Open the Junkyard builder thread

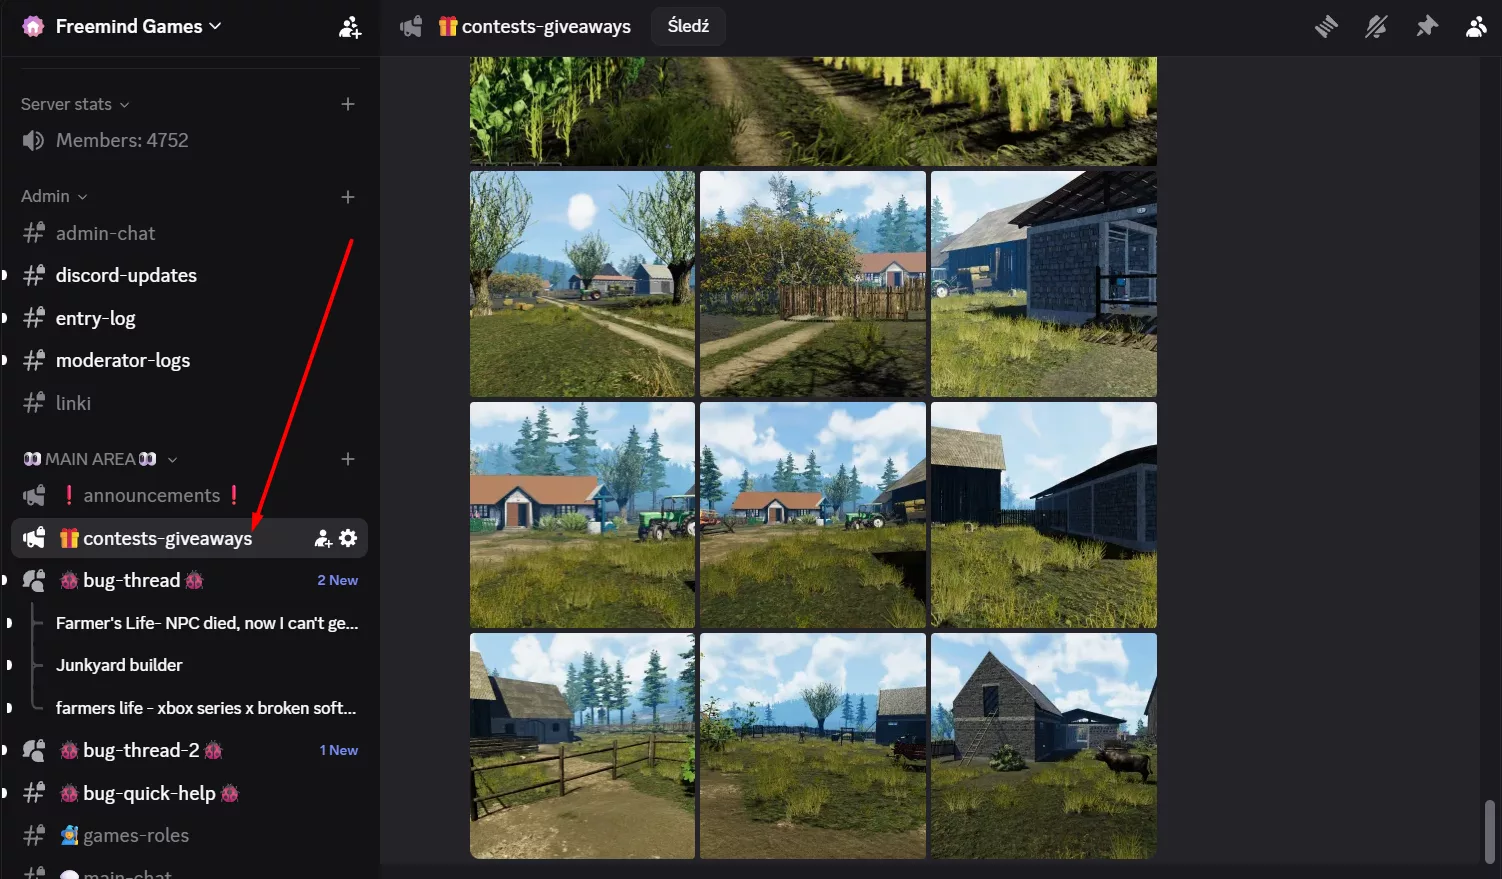click(119, 665)
